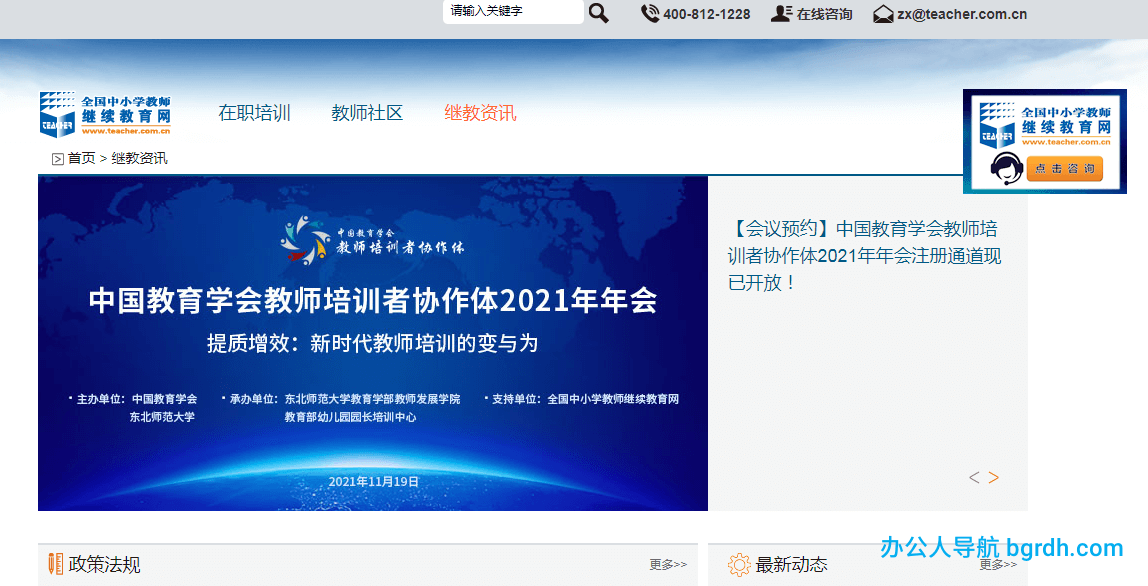Screen dimensions: 1148x586
Task: Click the site logo at top left
Action: 105,114
